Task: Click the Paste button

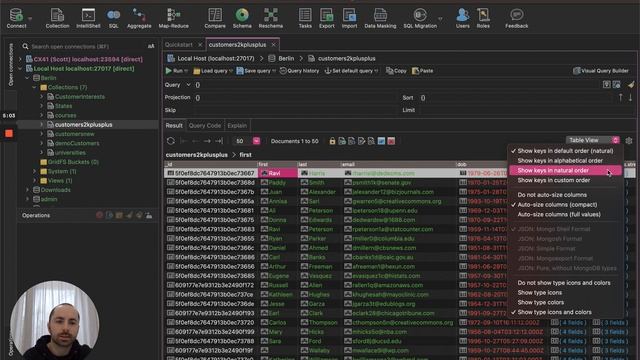Action: click(x=423, y=71)
